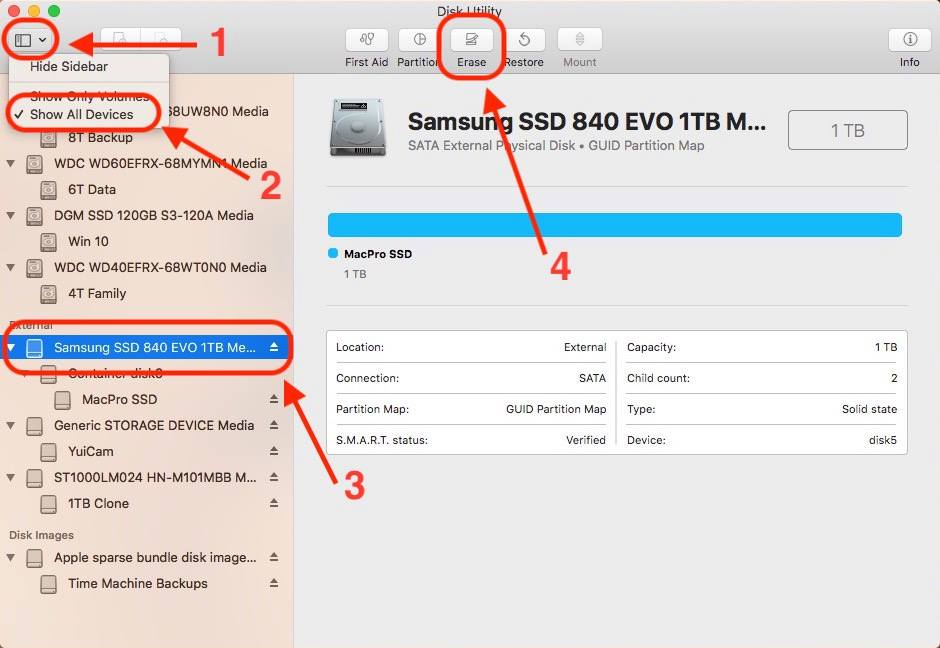Click the 1 TB capacity box
The height and width of the screenshot is (648, 940).
pyautogui.click(x=847, y=130)
